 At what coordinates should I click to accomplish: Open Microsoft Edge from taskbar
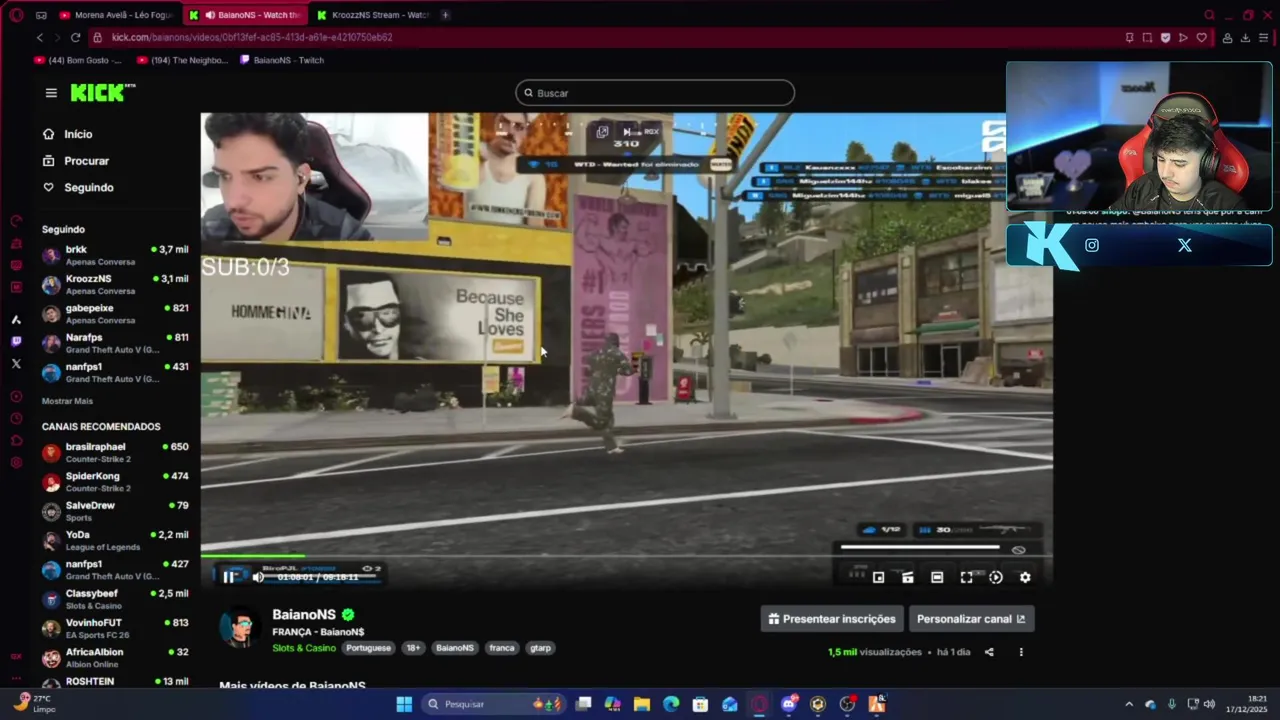(x=671, y=704)
